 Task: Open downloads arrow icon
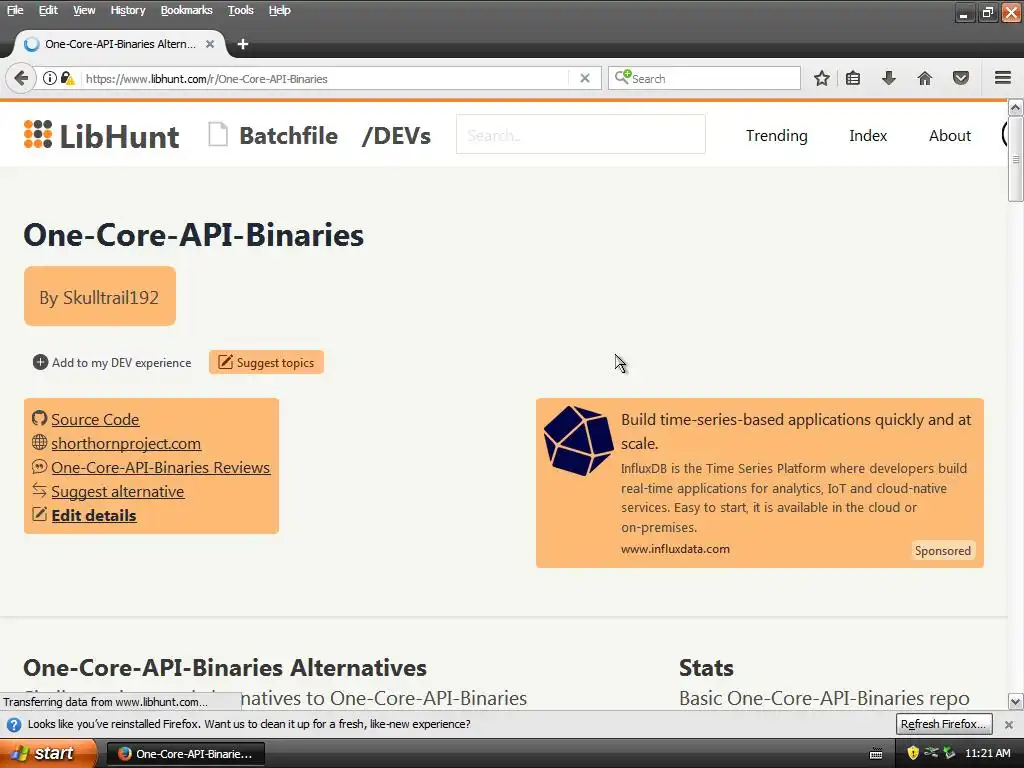pos(889,78)
